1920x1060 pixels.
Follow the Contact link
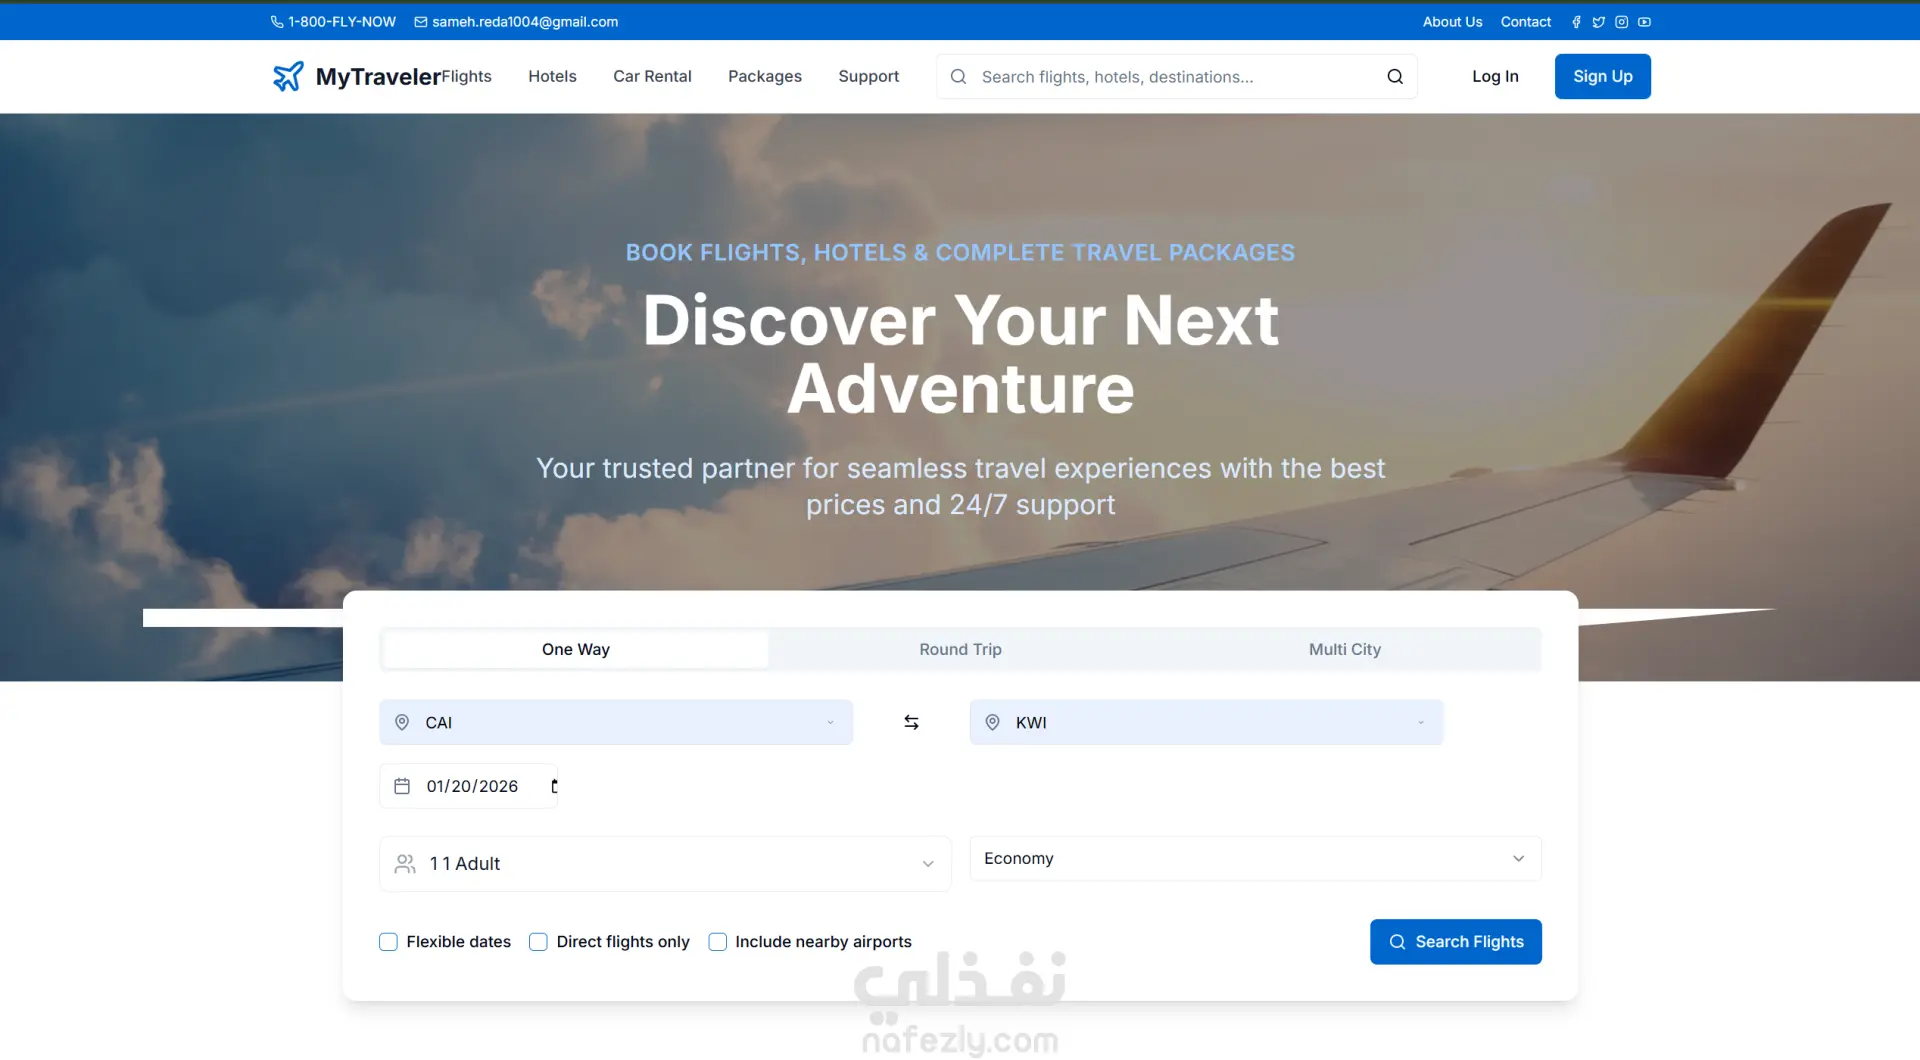click(x=1526, y=22)
